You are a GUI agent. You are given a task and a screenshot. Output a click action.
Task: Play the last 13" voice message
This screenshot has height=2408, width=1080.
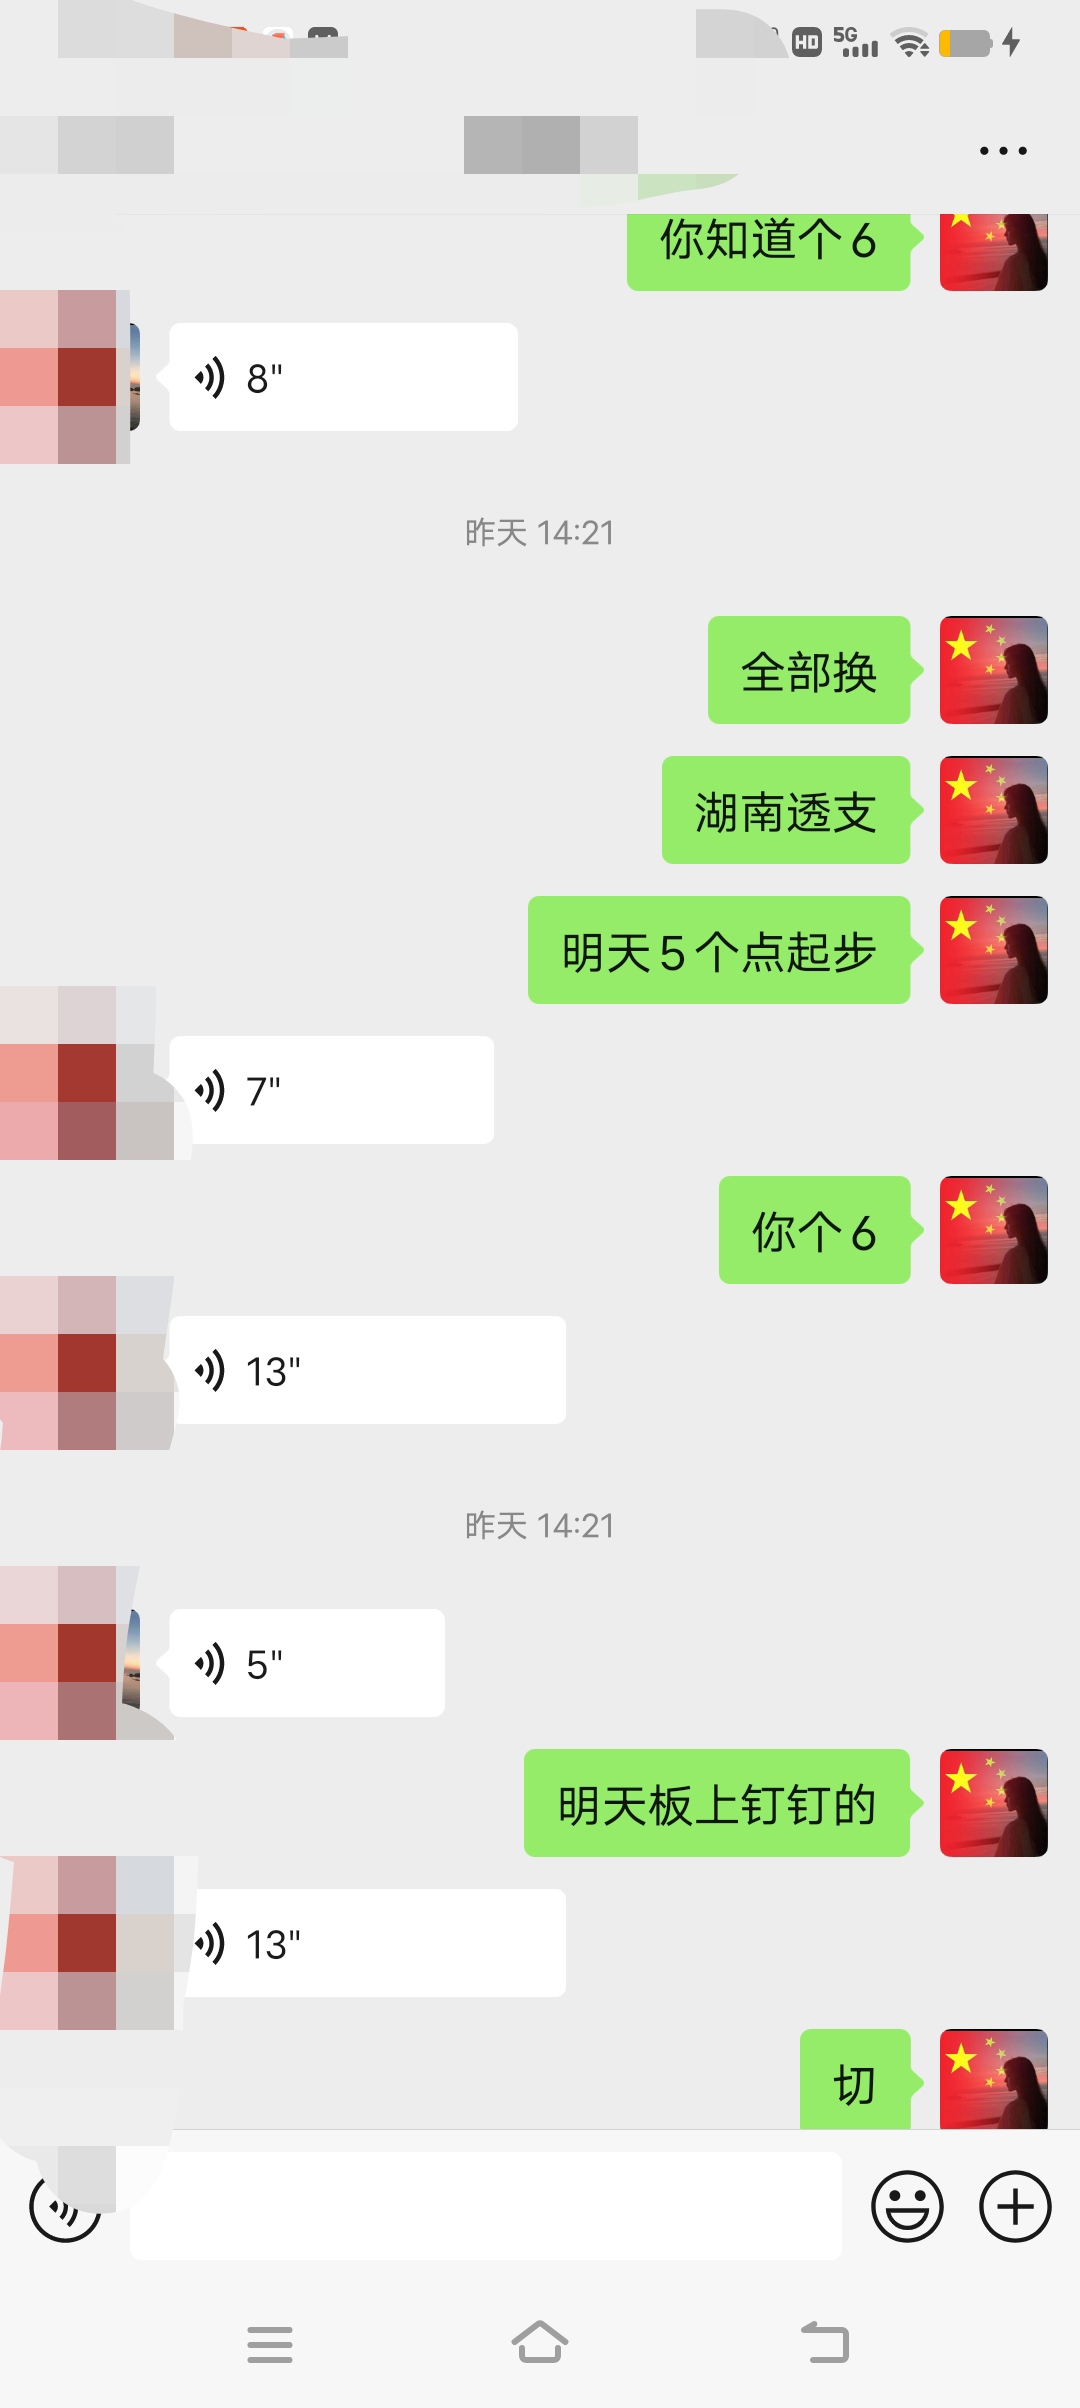pos(370,1943)
